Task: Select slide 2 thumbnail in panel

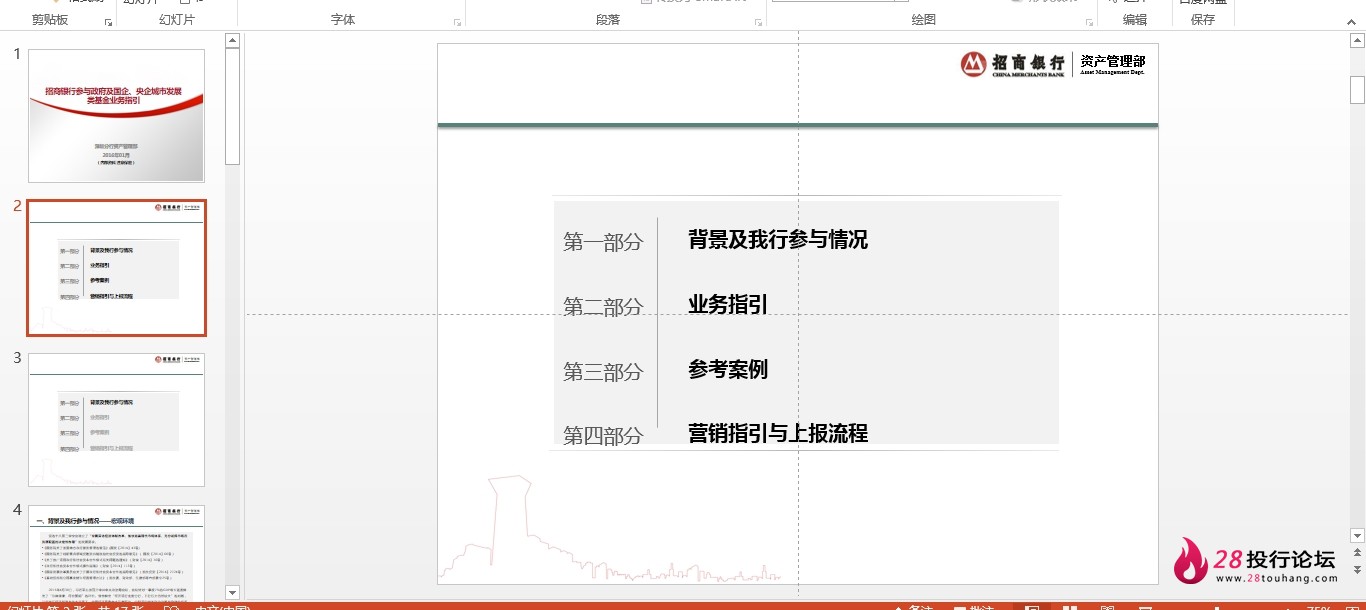Action: pyautogui.click(x=116, y=268)
